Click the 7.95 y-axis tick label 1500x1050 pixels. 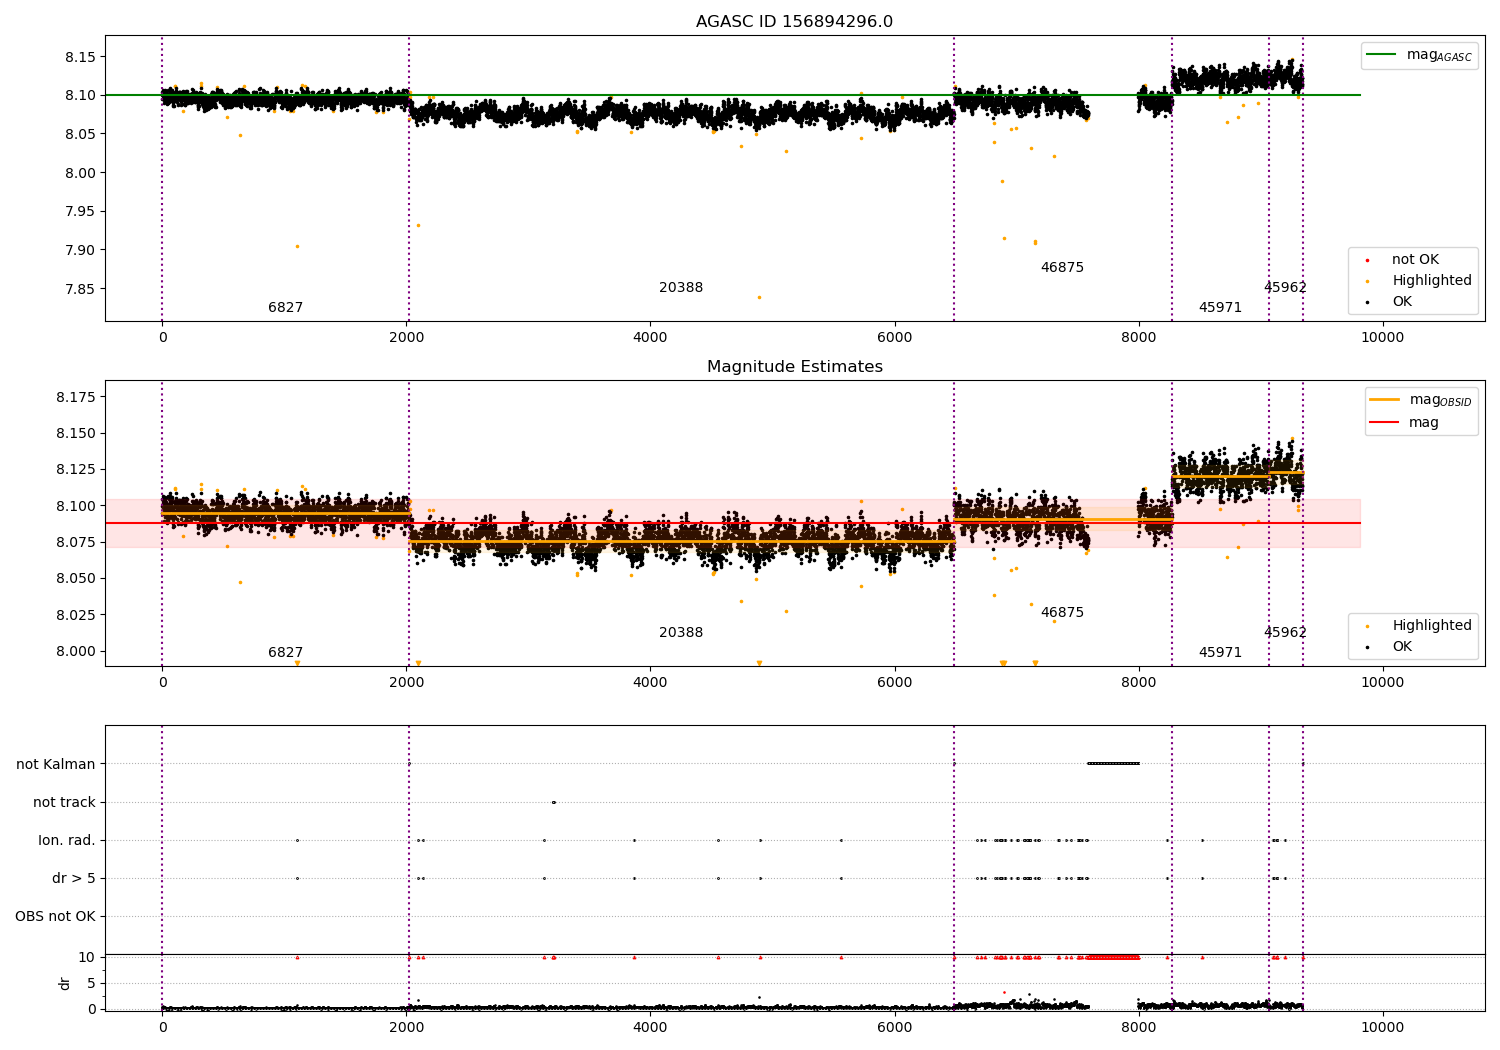pyautogui.click(x=82, y=211)
